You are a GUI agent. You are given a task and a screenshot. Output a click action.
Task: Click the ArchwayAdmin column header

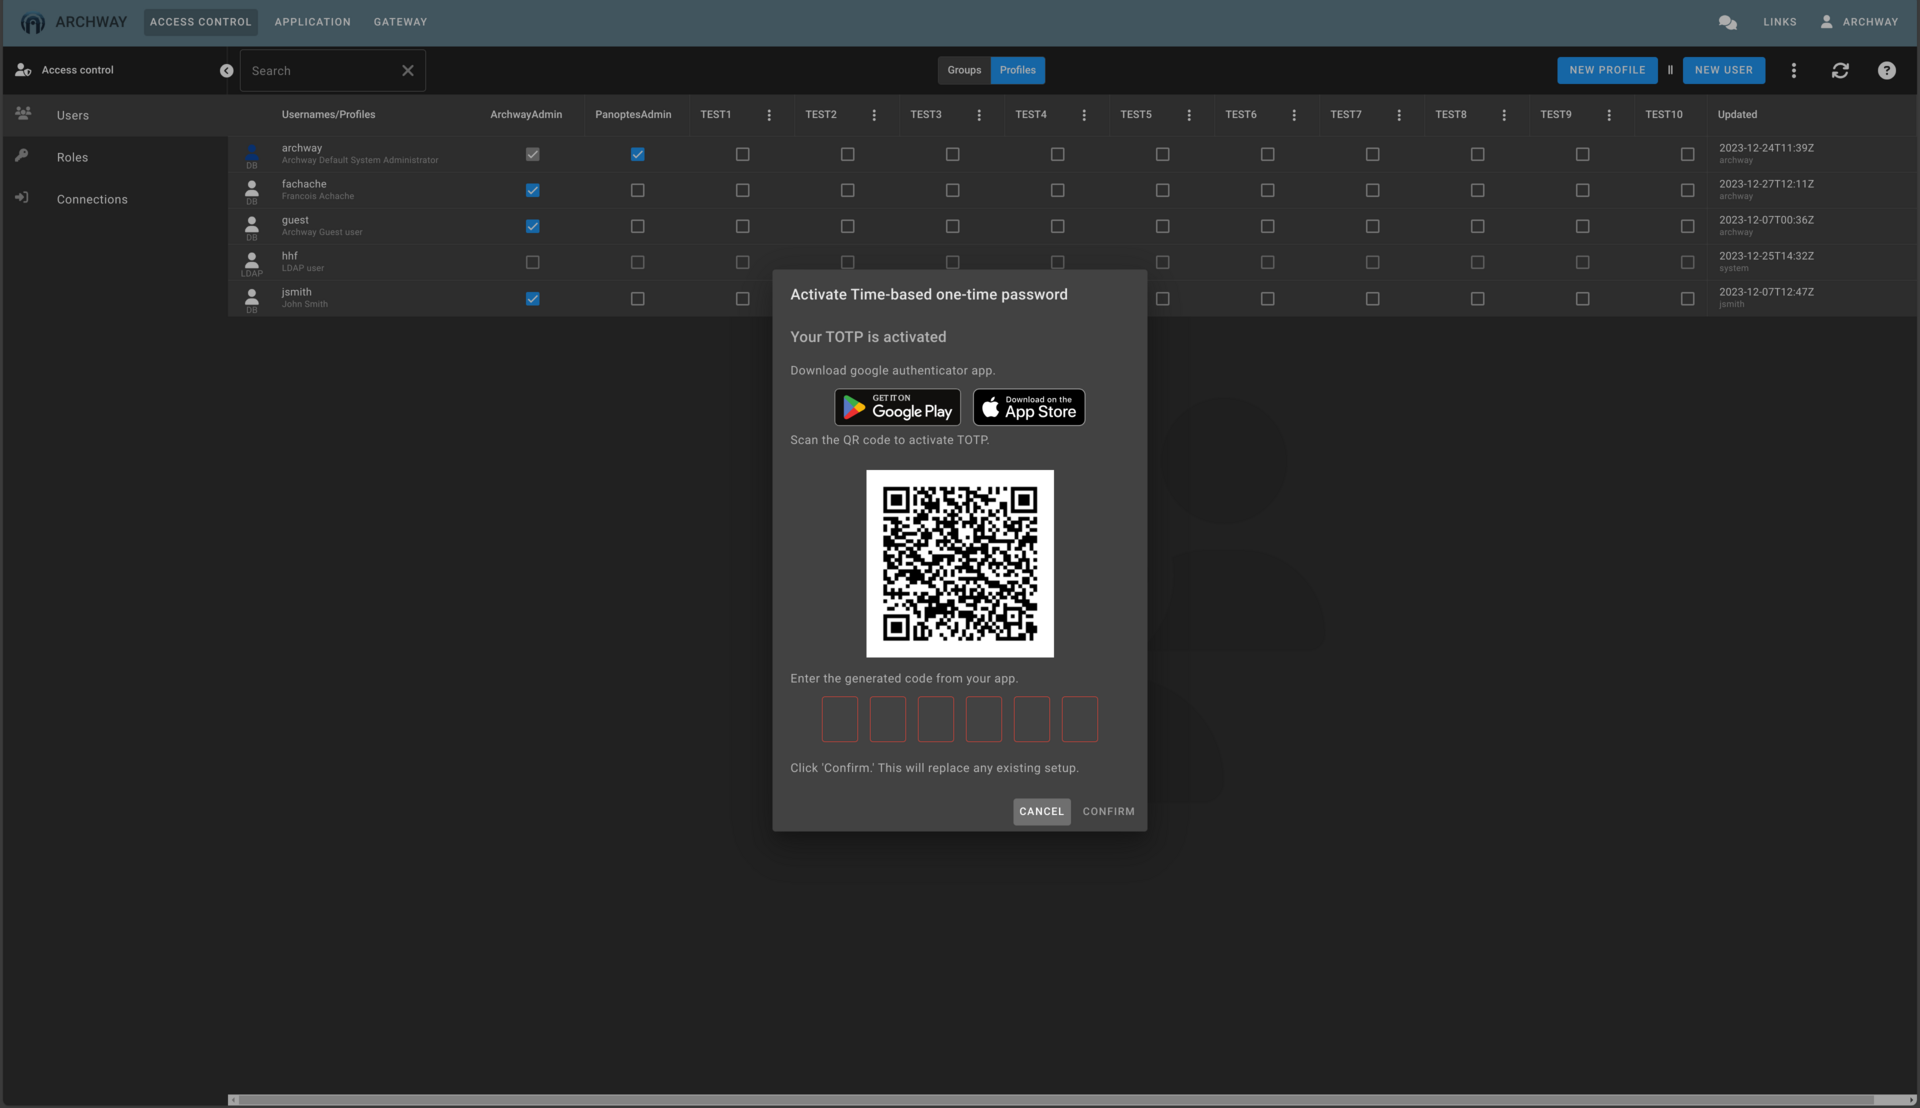(x=526, y=115)
